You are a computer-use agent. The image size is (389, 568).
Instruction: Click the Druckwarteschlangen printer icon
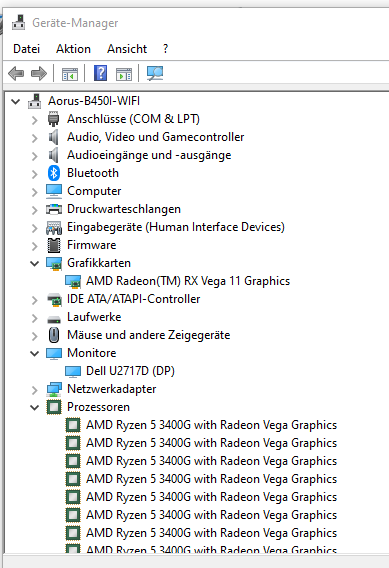pyautogui.click(x=54, y=209)
